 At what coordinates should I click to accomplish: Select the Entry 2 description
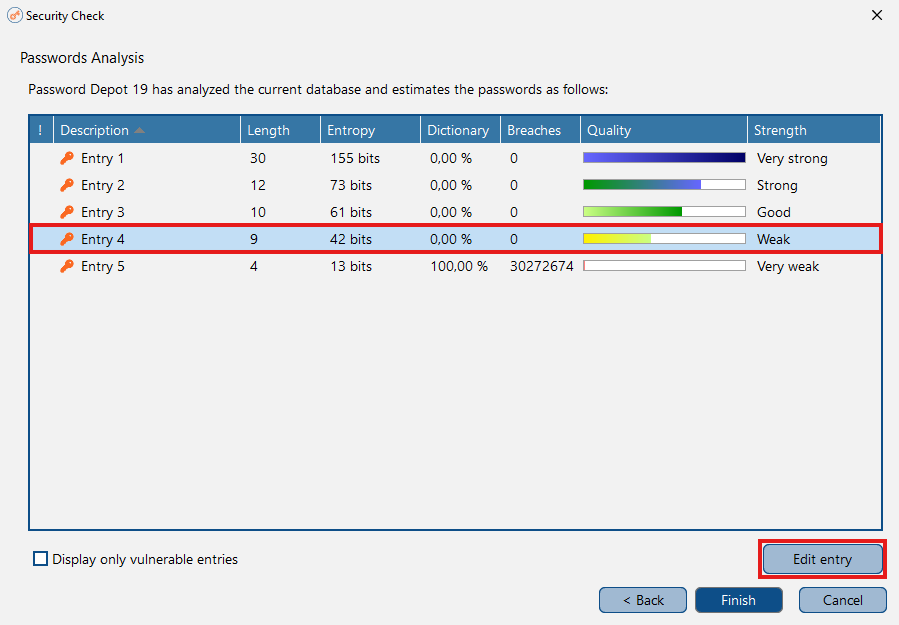pos(102,185)
